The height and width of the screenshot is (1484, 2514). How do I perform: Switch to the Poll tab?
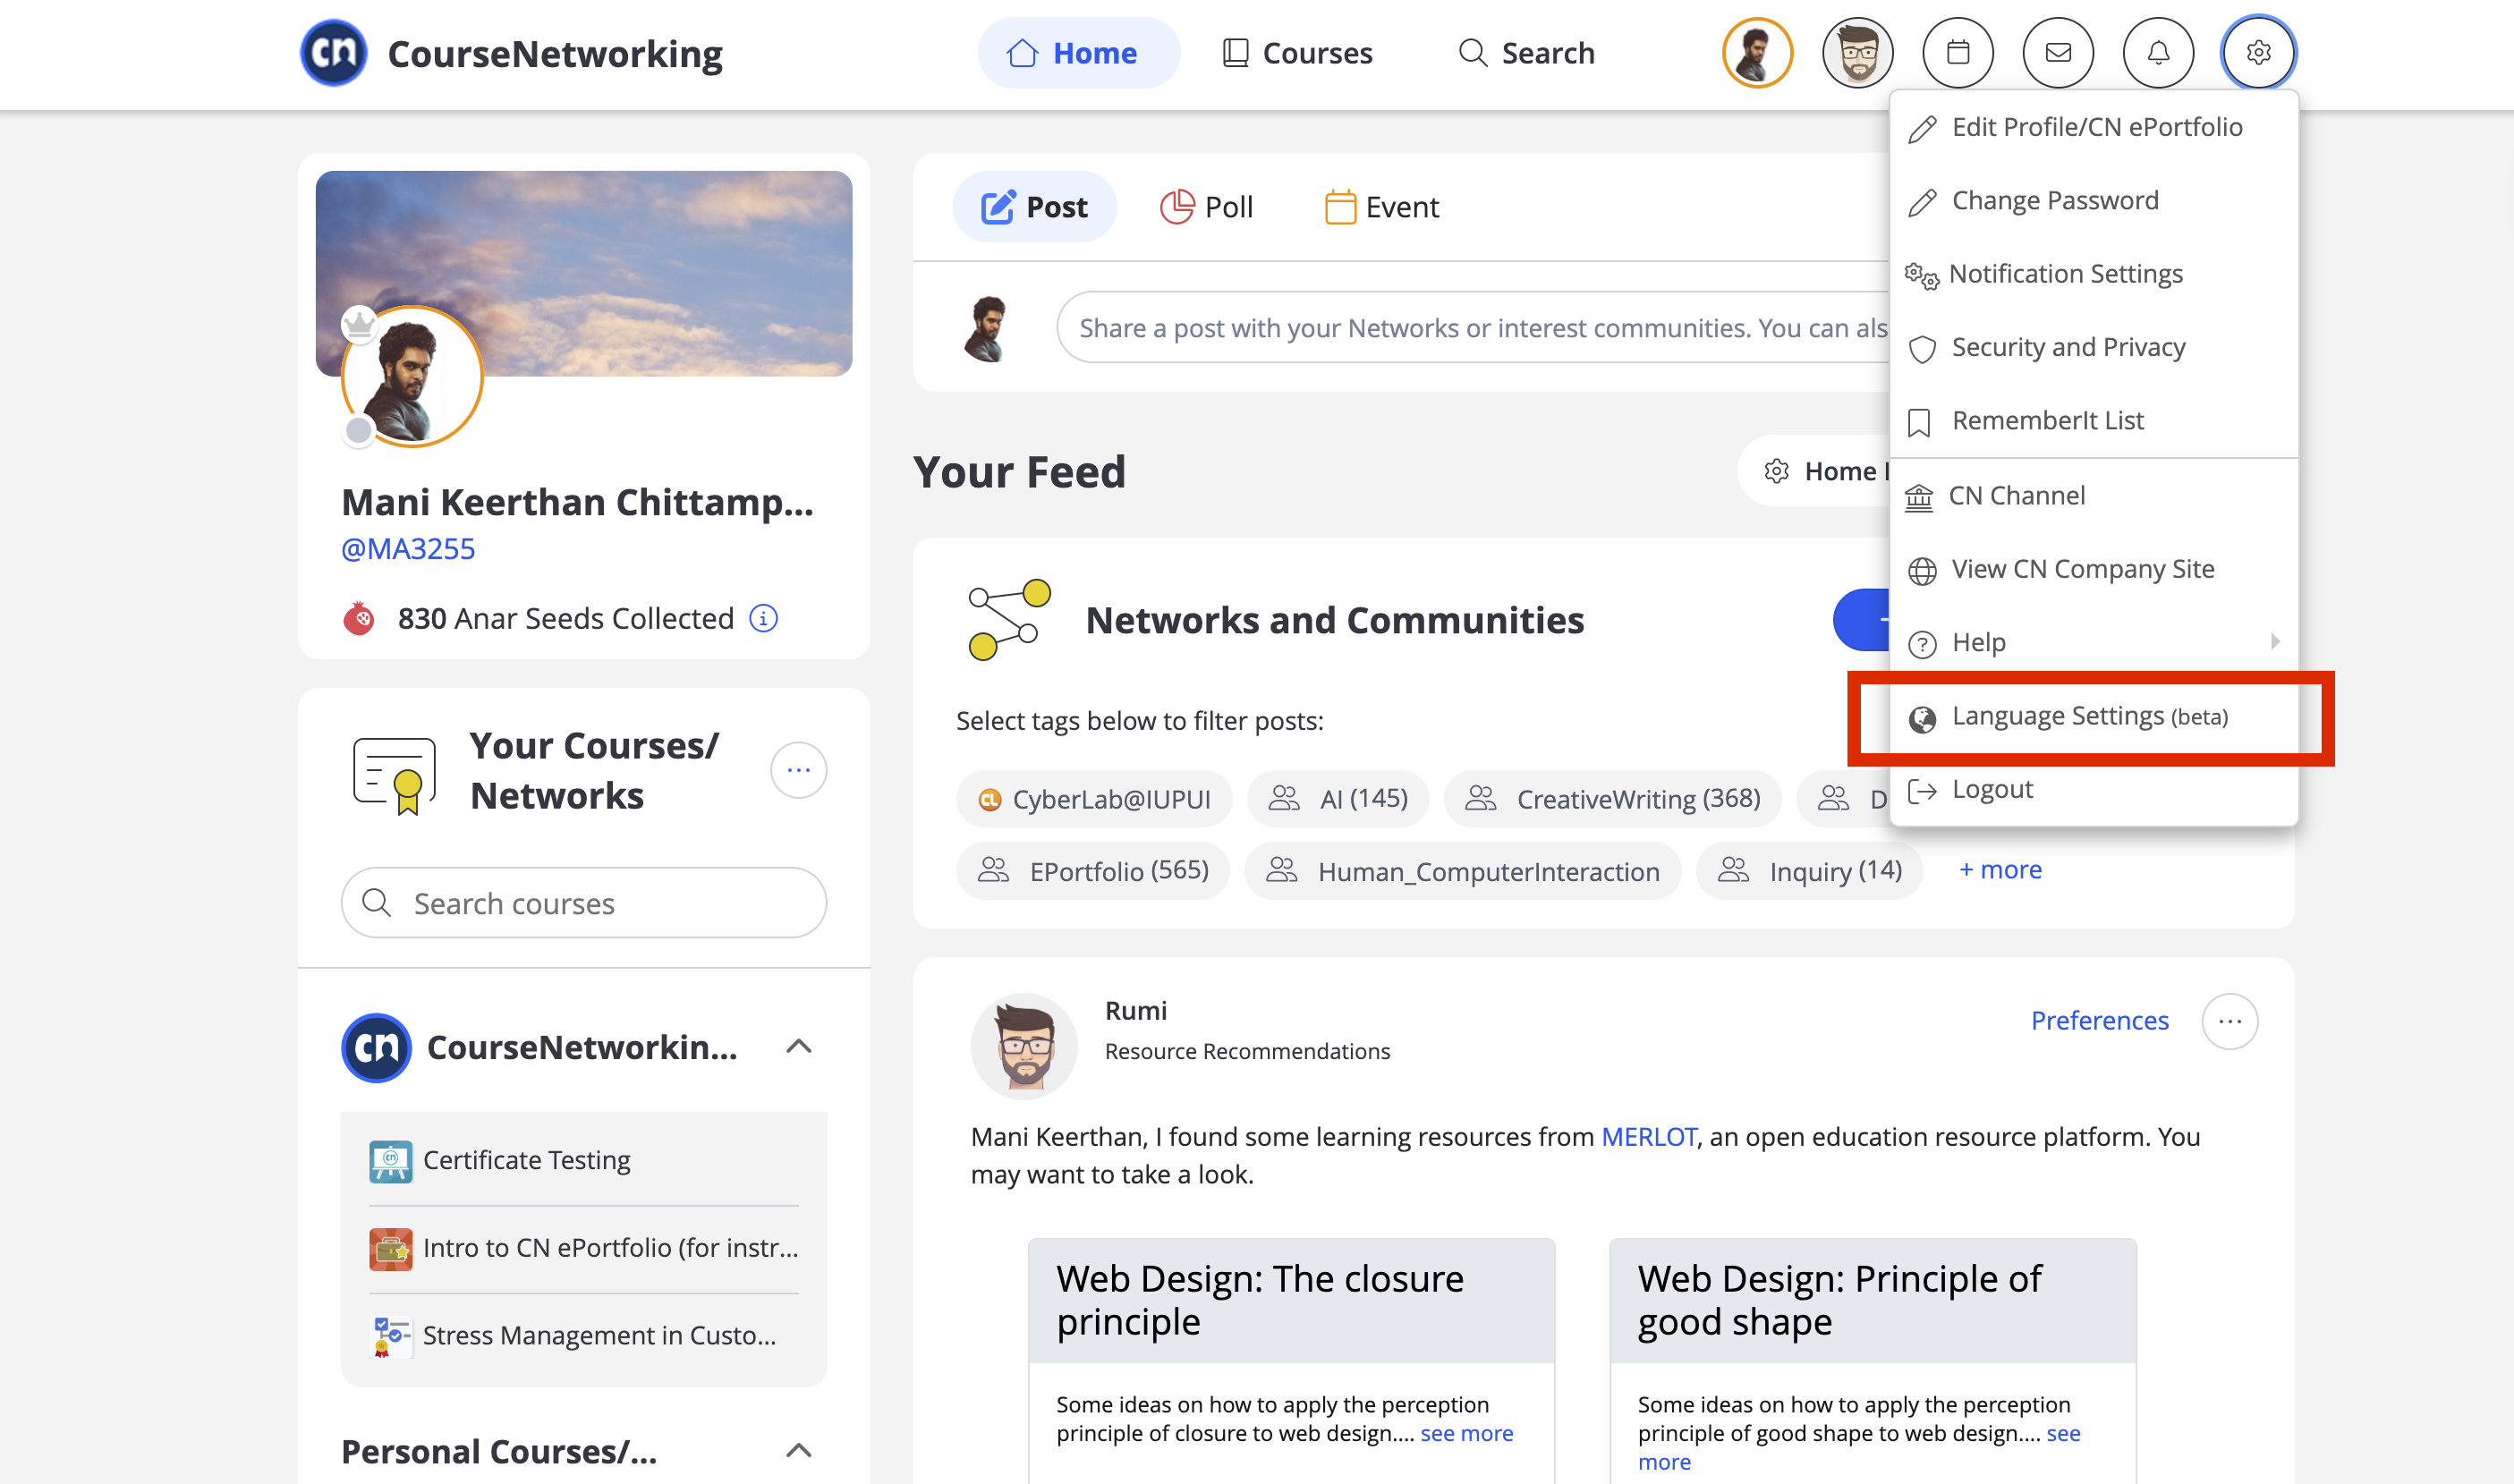1206,207
